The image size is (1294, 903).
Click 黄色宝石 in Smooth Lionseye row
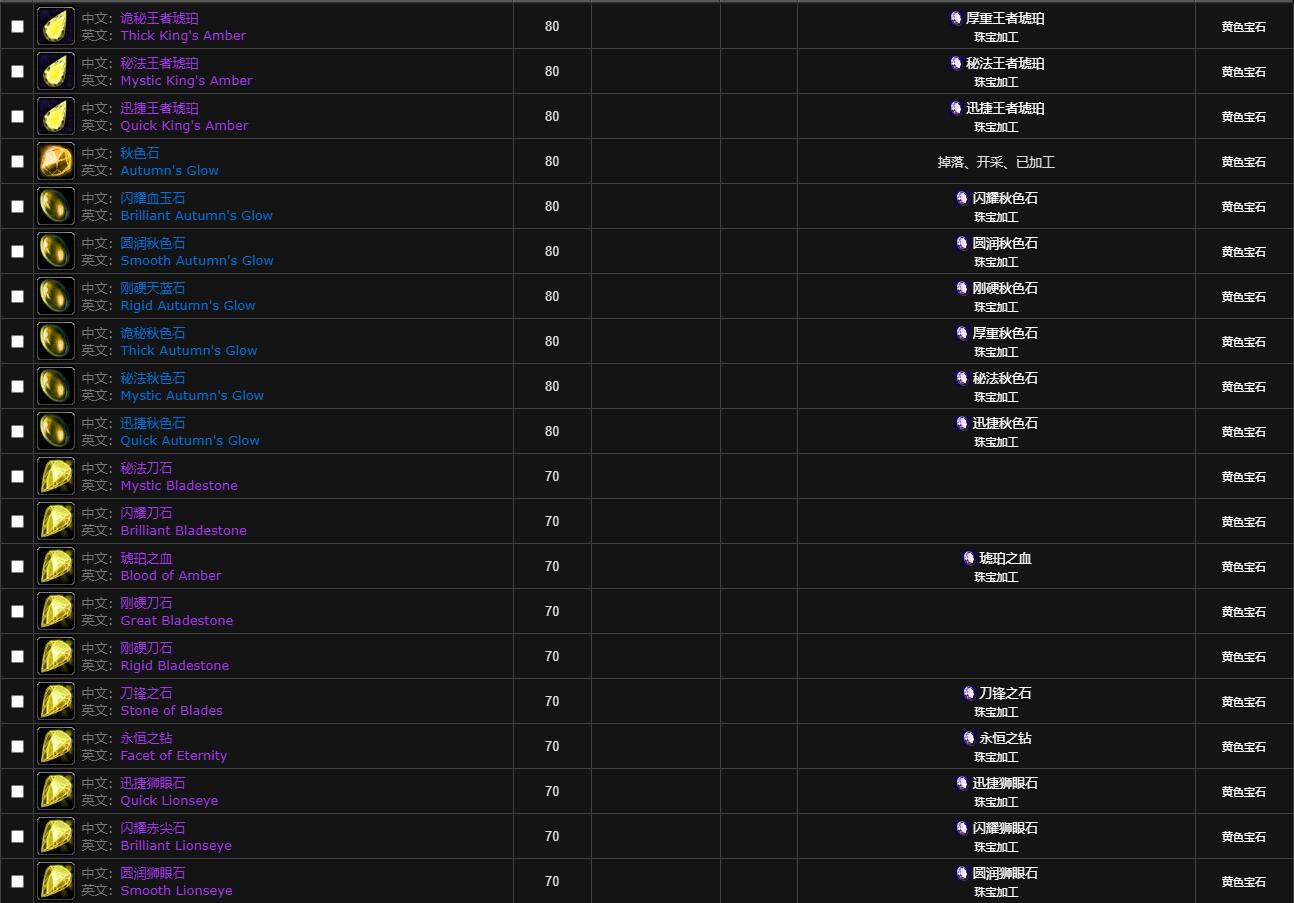click(1243, 882)
